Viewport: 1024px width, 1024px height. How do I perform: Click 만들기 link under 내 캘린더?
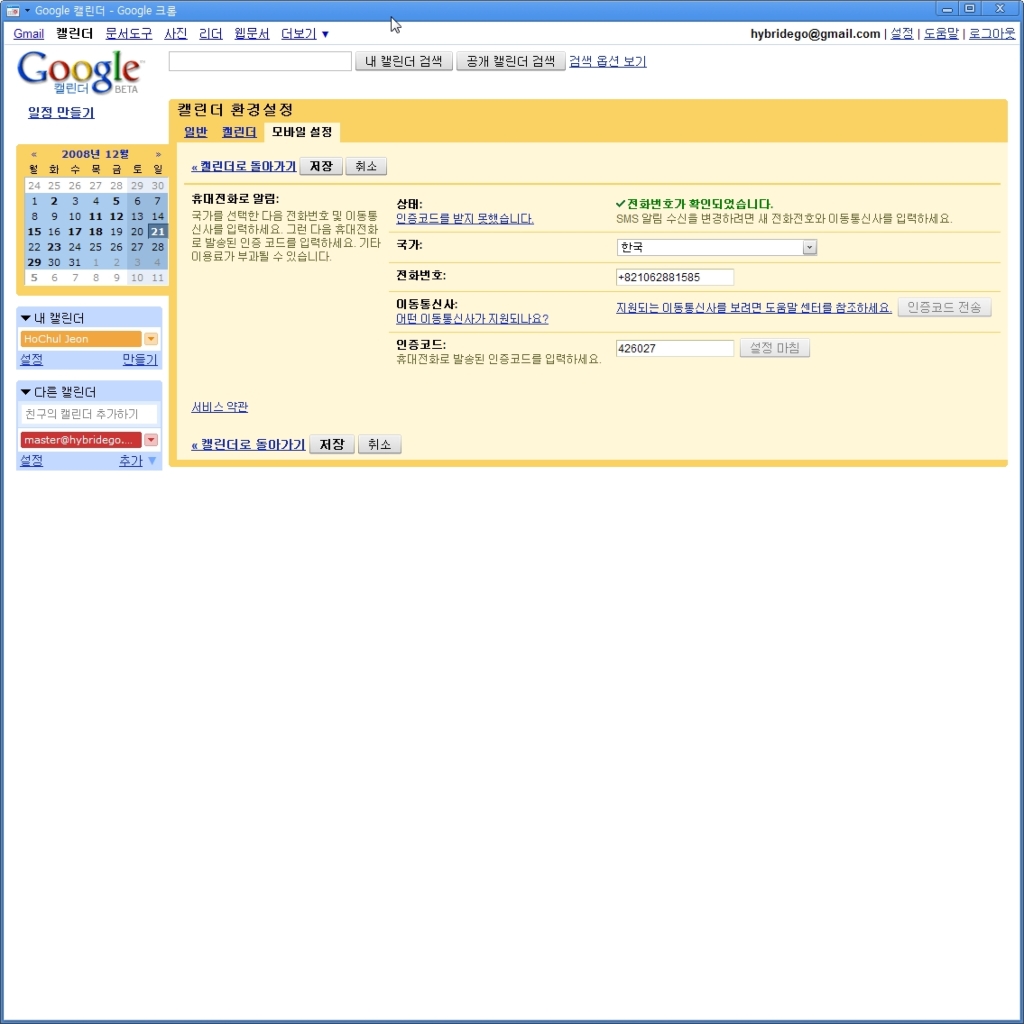pos(140,359)
